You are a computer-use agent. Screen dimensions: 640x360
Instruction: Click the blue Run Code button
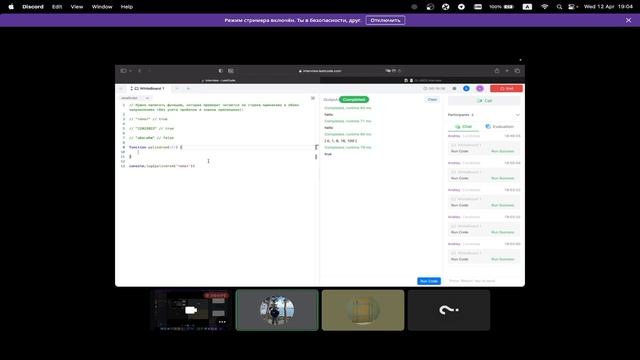point(429,281)
